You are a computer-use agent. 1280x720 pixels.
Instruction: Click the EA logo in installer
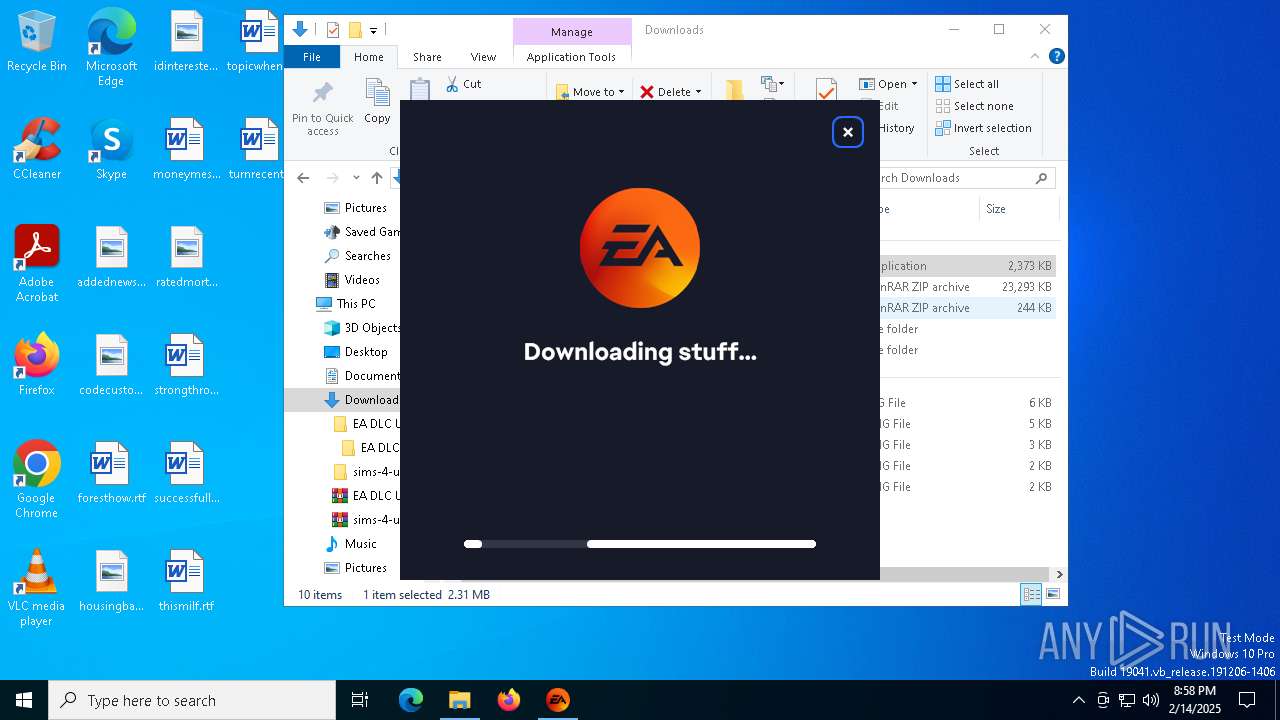pos(640,248)
